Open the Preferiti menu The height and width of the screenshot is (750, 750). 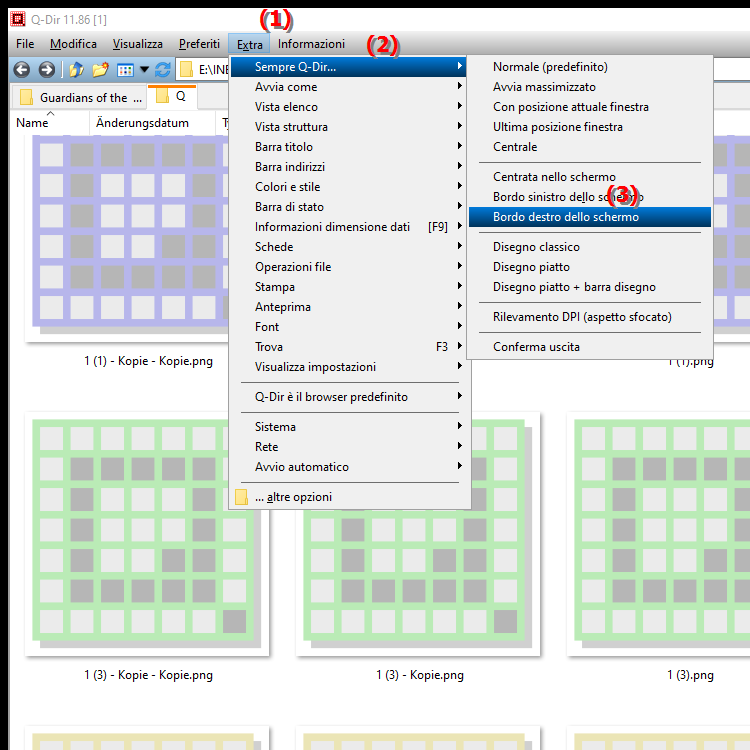(x=199, y=44)
